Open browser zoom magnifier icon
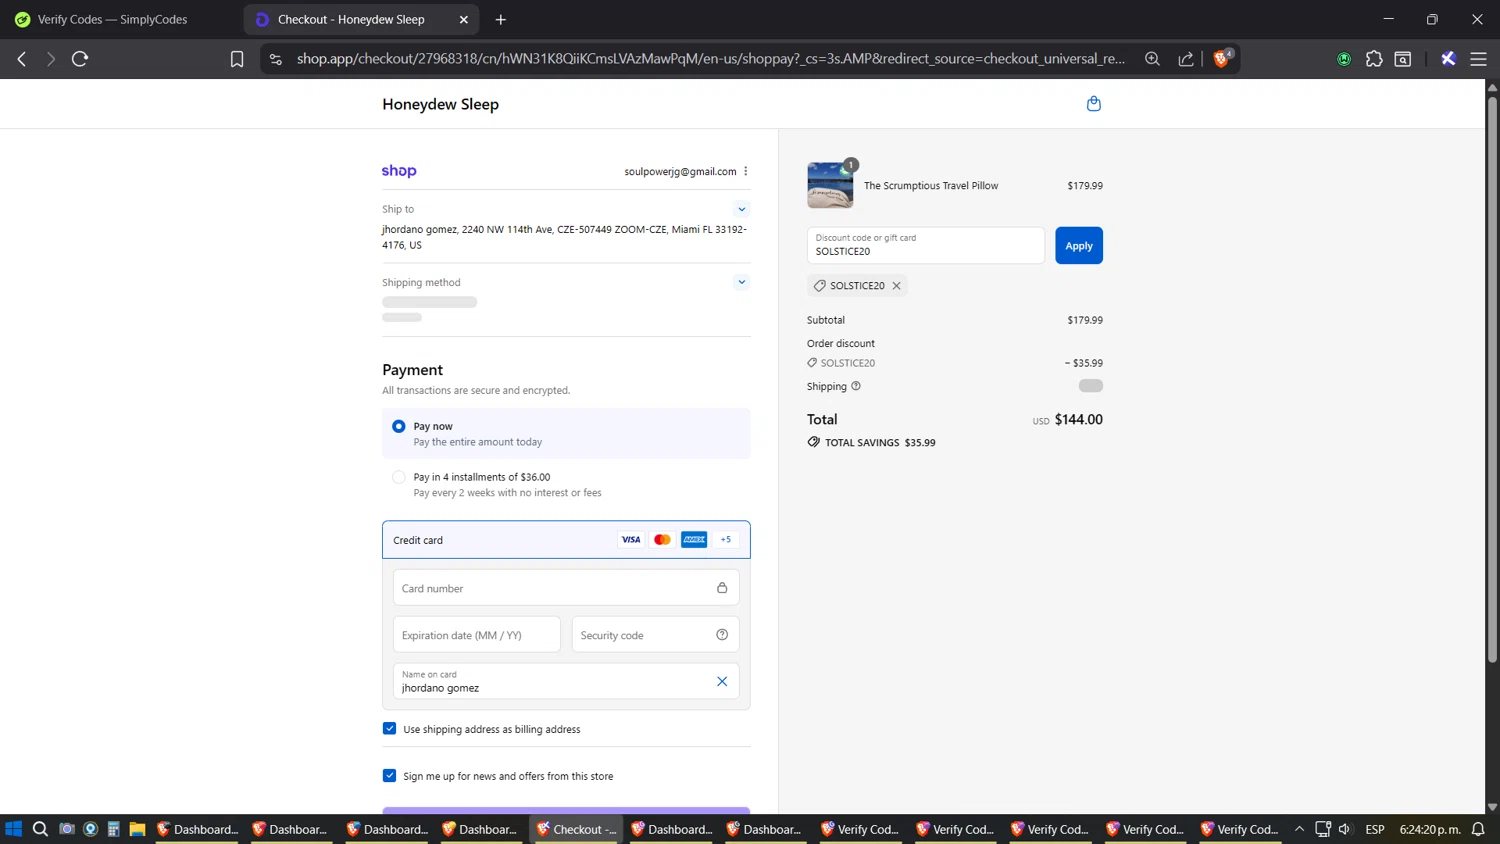The width and height of the screenshot is (1500, 844). pos(1152,59)
